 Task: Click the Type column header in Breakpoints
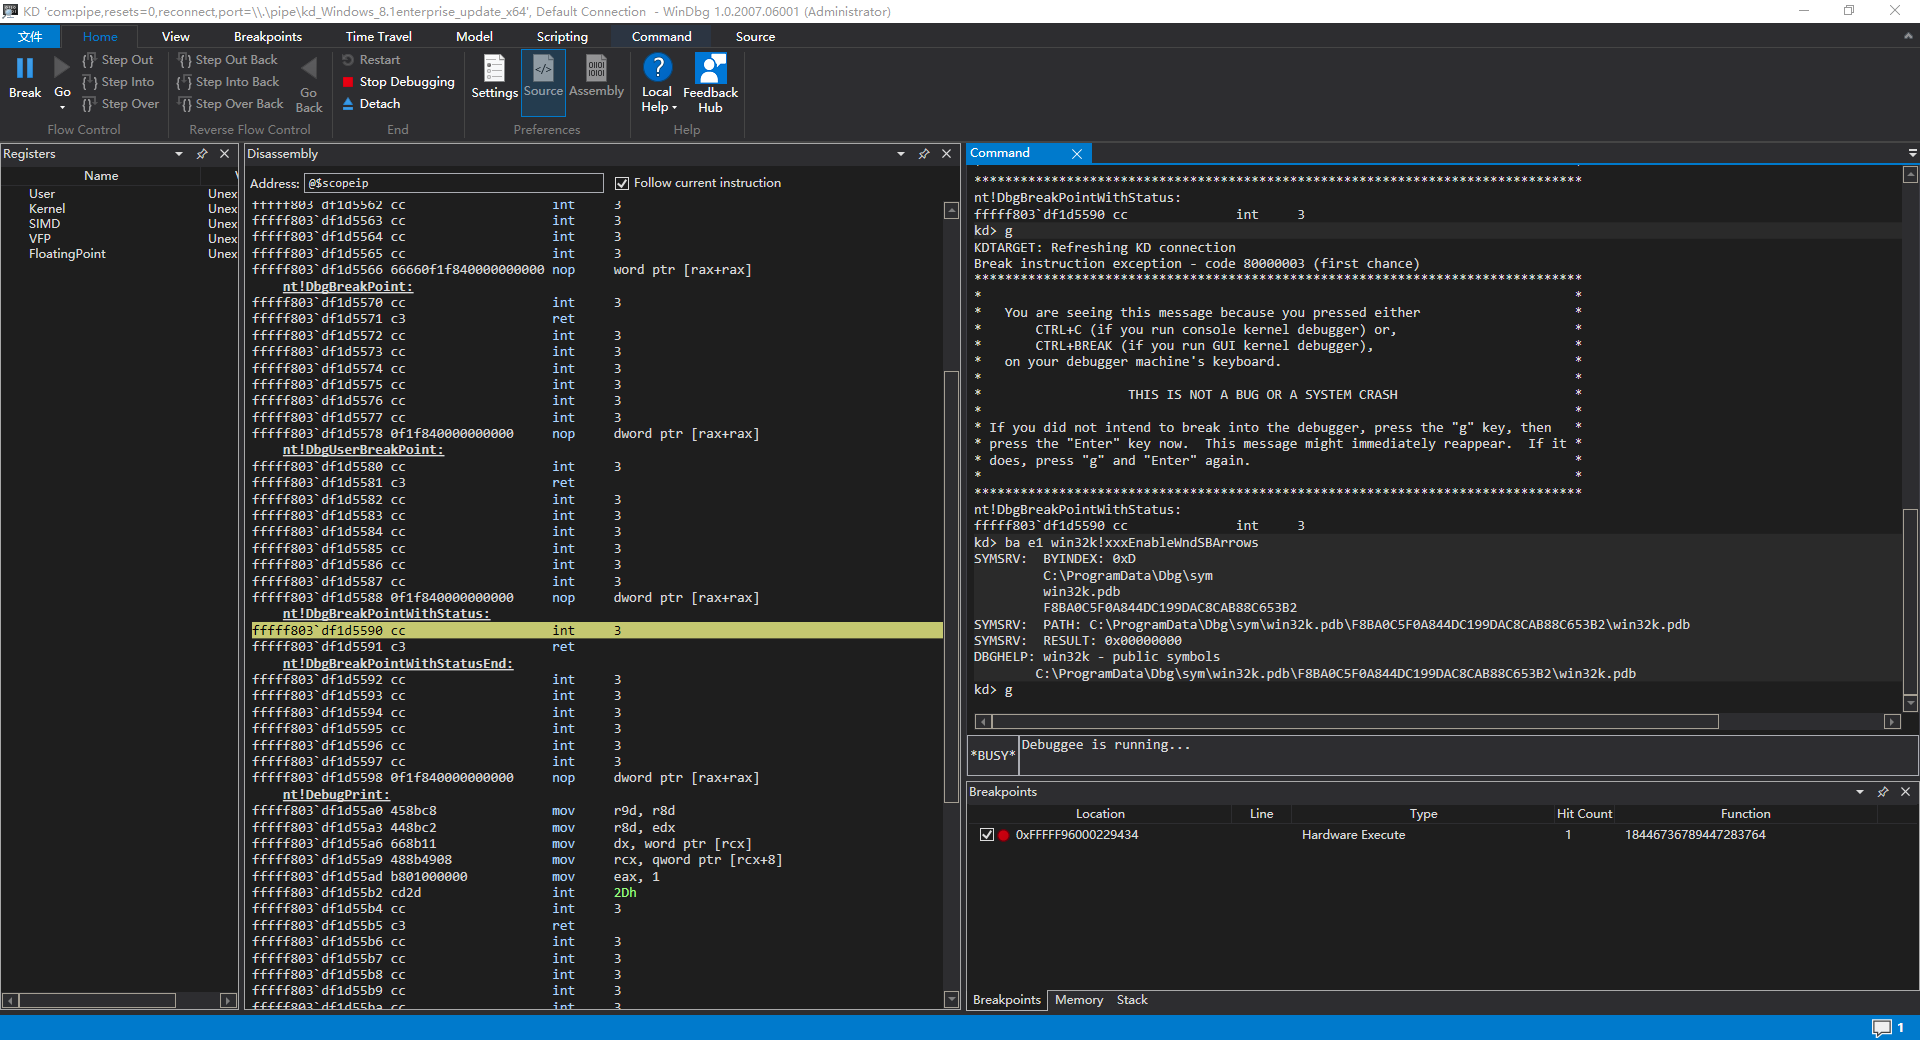[1423, 814]
